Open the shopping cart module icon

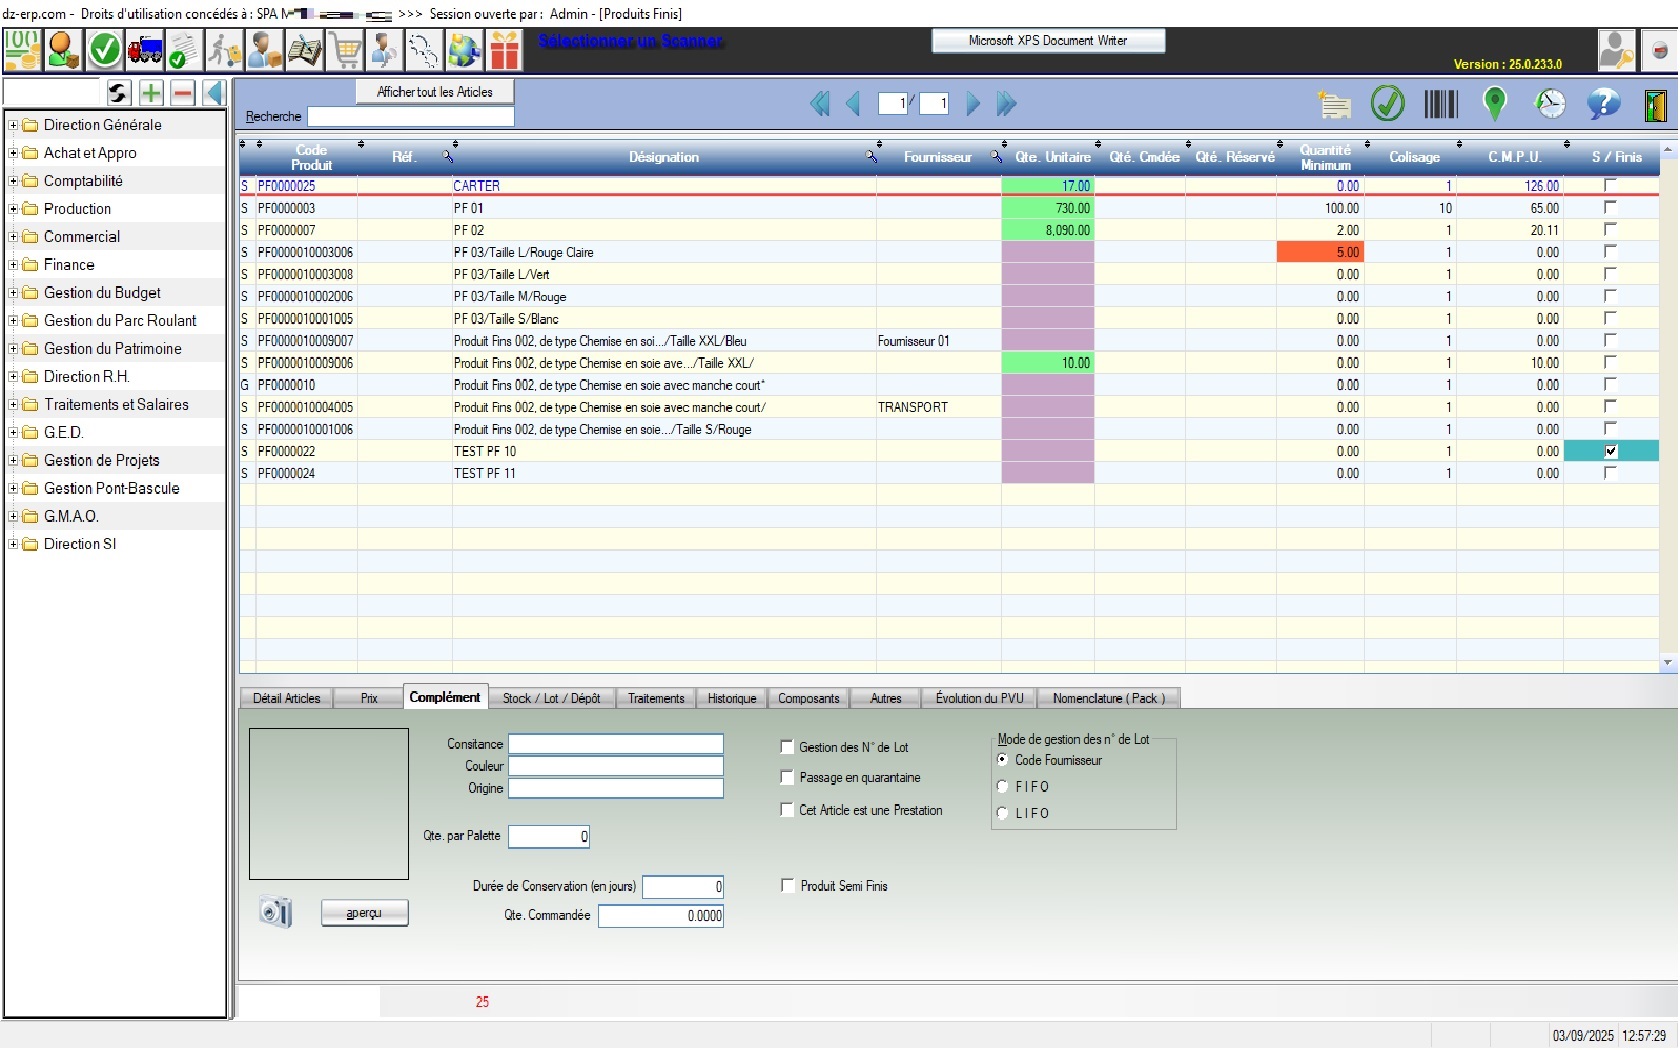[x=345, y=49]
